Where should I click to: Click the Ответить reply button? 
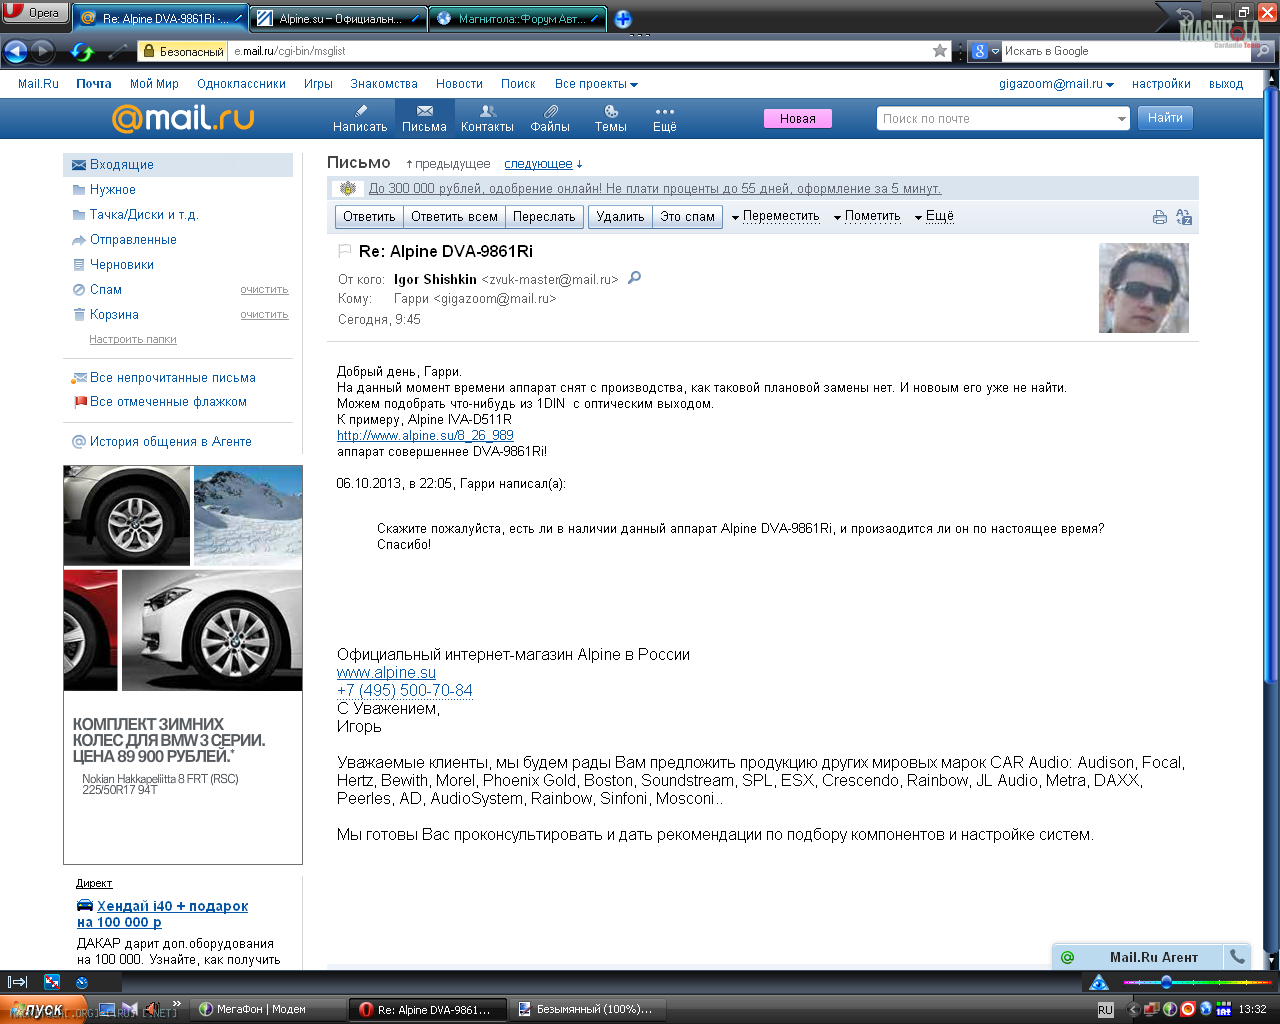[x=369, y=216]
